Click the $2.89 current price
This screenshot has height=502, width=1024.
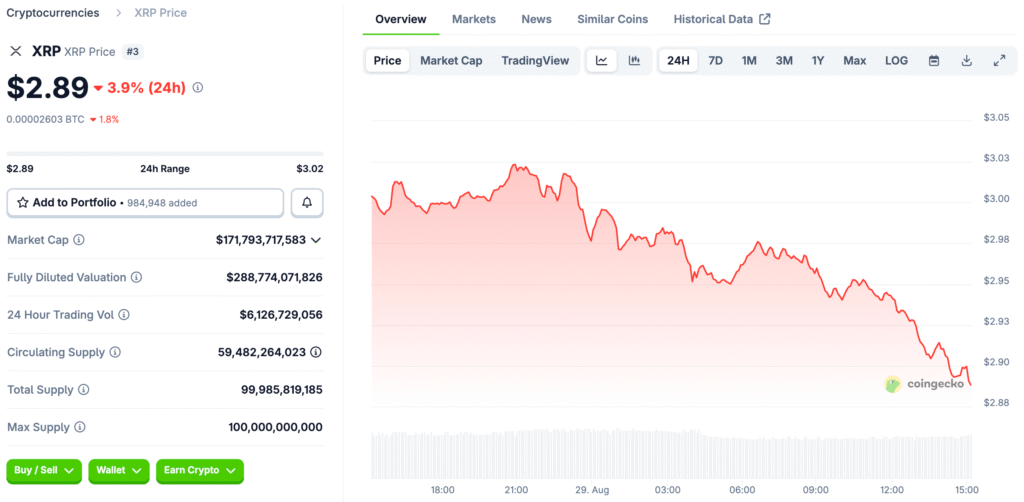tap(47, 87)
